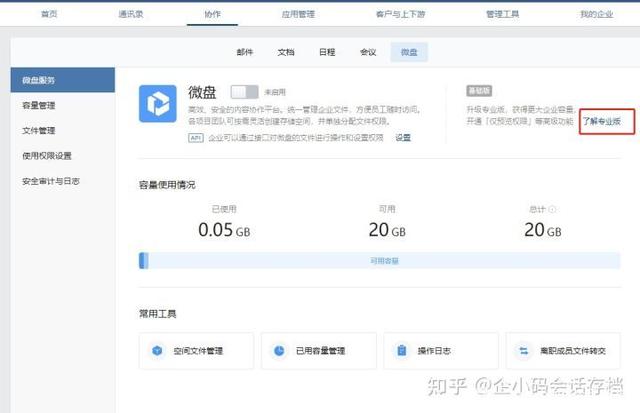Click the 设置 link next to API description

[x=403, y=137]
